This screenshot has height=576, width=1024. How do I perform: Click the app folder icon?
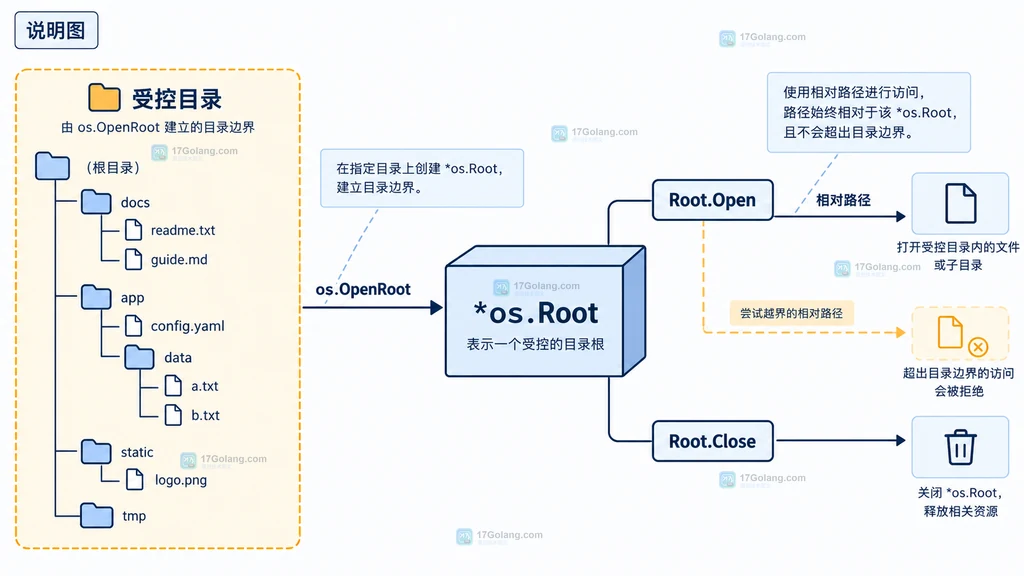[96, 297]
